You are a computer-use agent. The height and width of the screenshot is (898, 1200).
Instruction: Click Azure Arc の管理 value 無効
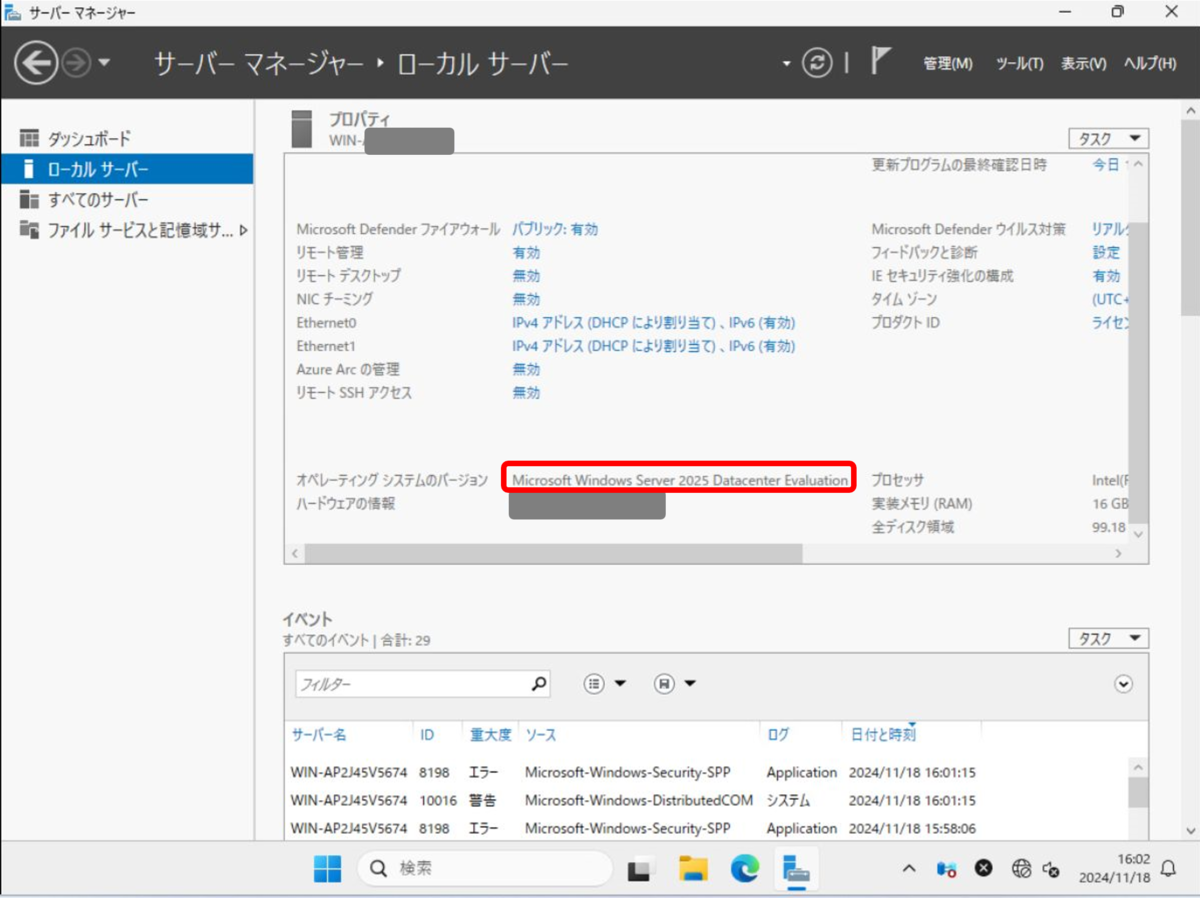point(526,369)
